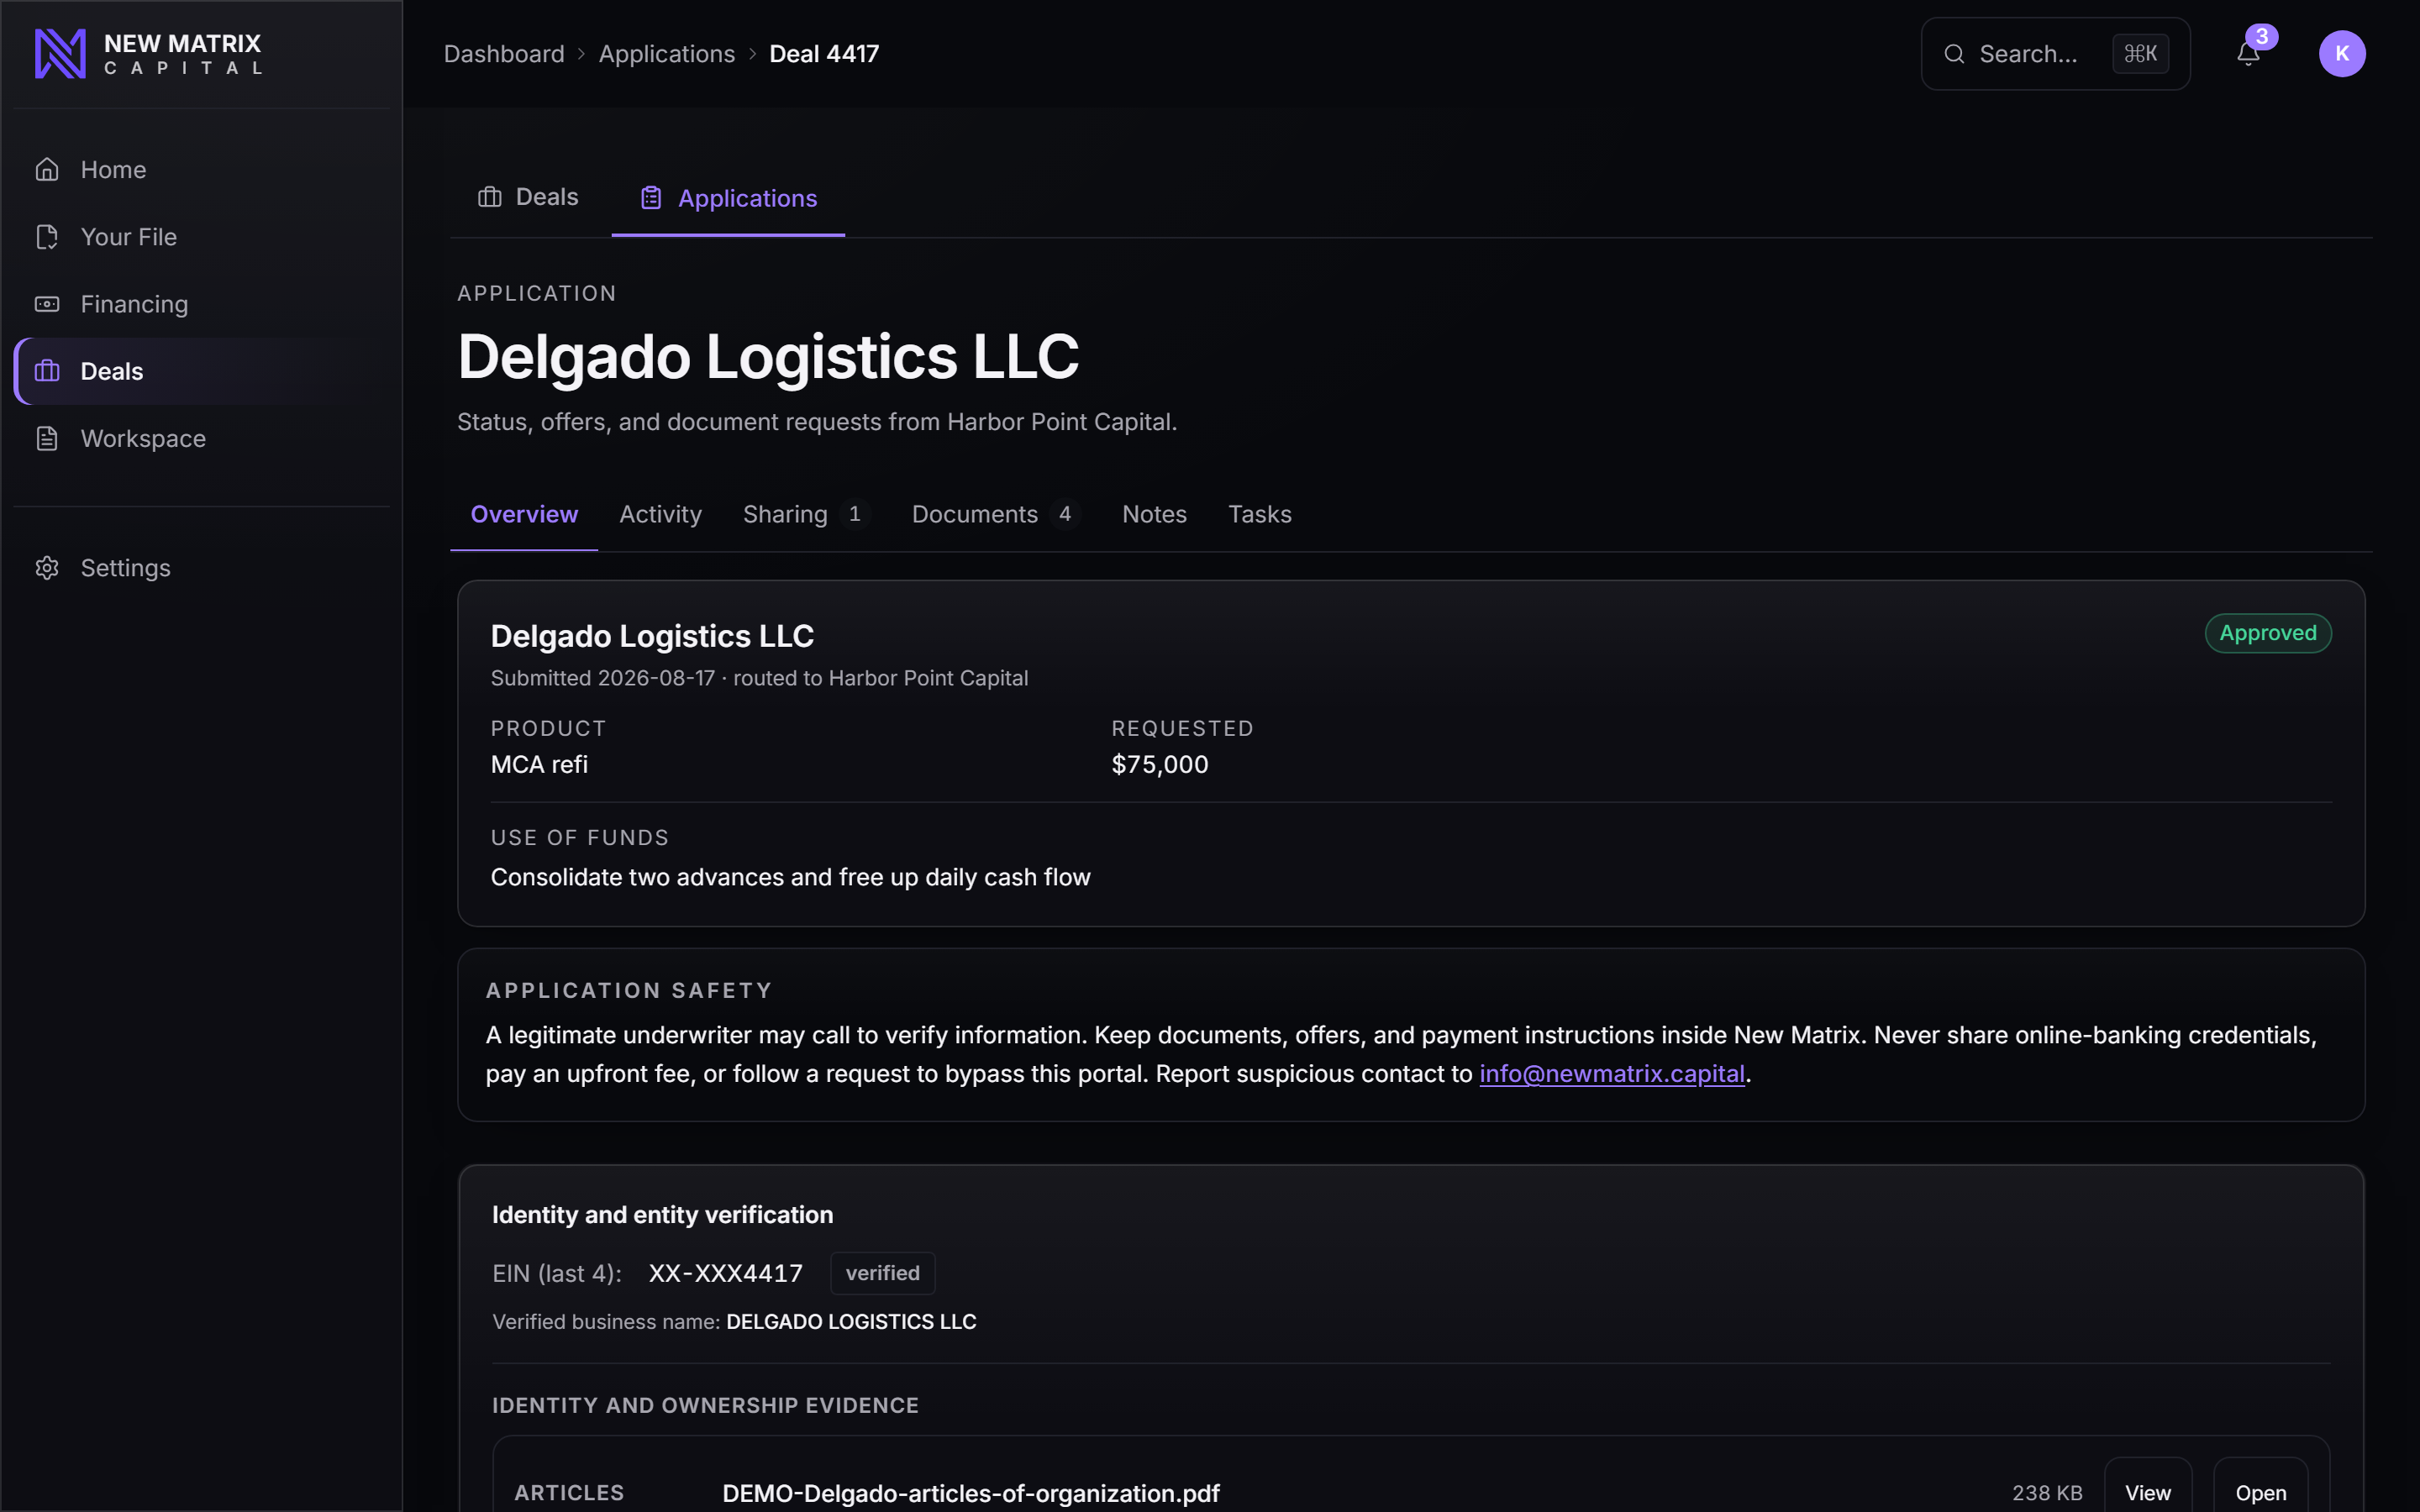Viewport: 2420px width, 1512px height.
Task: Click the Documents tab count badge 4
Action: pos(1065,514)
